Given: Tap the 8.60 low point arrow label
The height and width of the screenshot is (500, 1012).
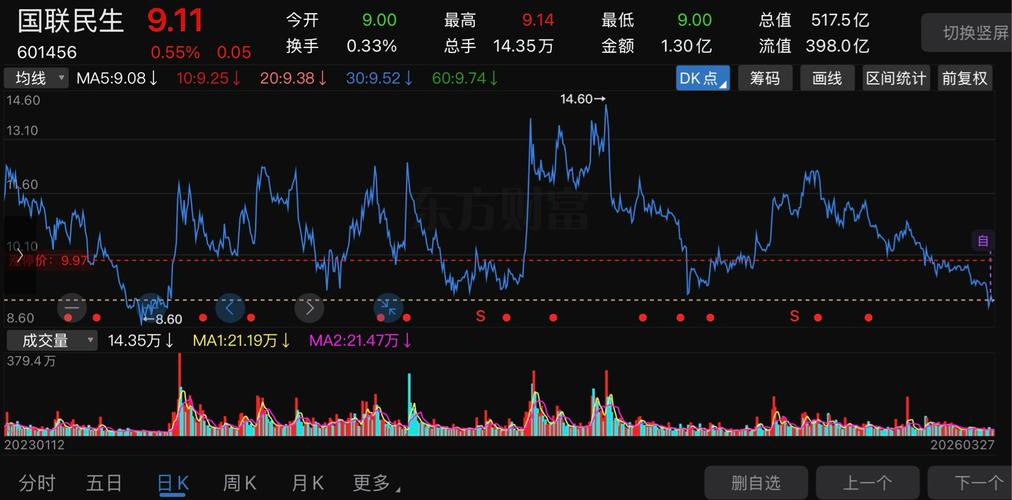Looking at the screenshot, I should coord(163,319).
